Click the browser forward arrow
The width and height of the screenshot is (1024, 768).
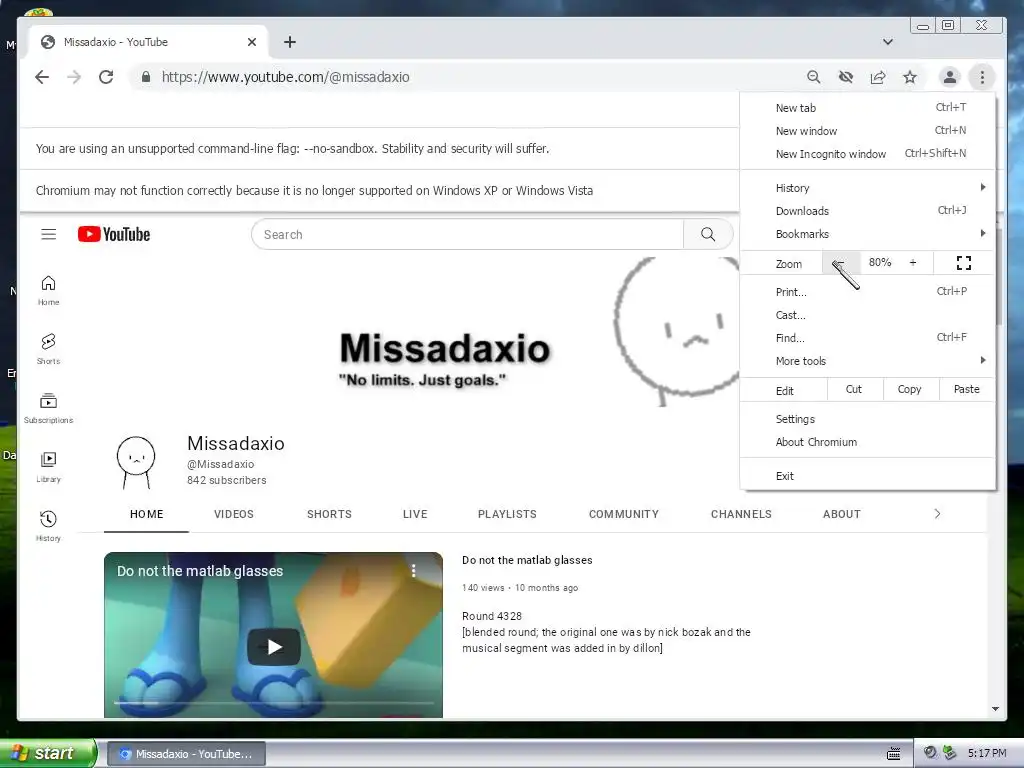(74, 77)
